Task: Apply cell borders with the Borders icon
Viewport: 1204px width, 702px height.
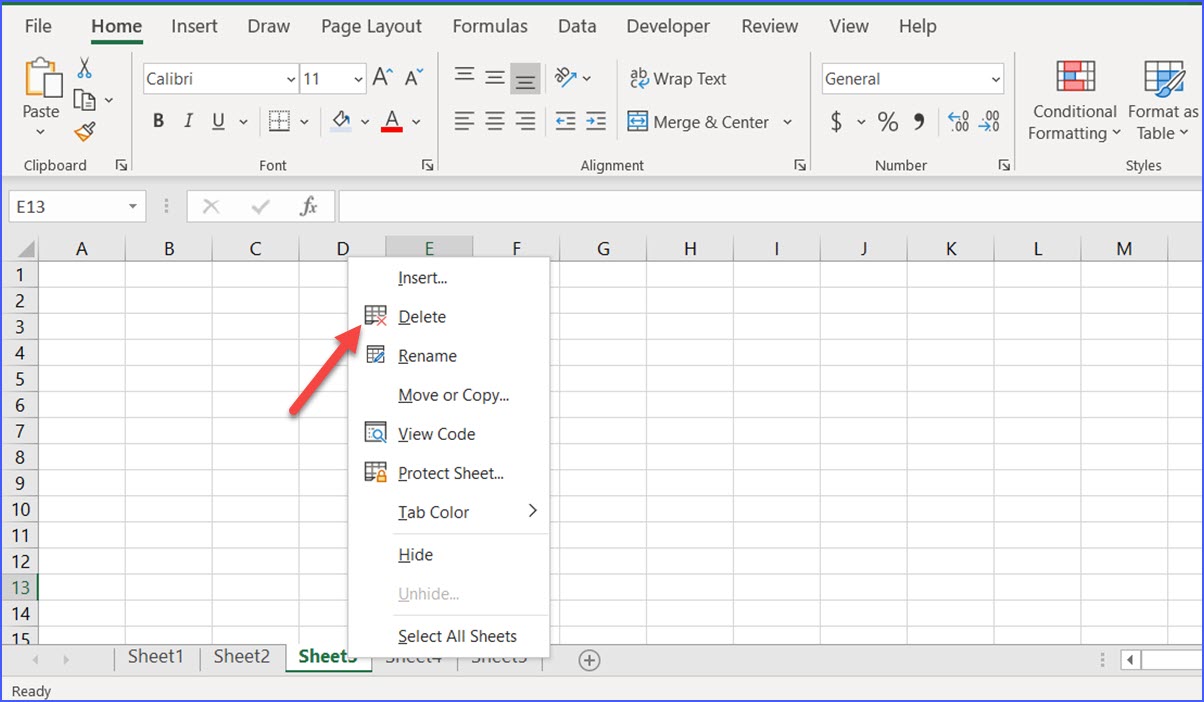Action: (279, 122)
